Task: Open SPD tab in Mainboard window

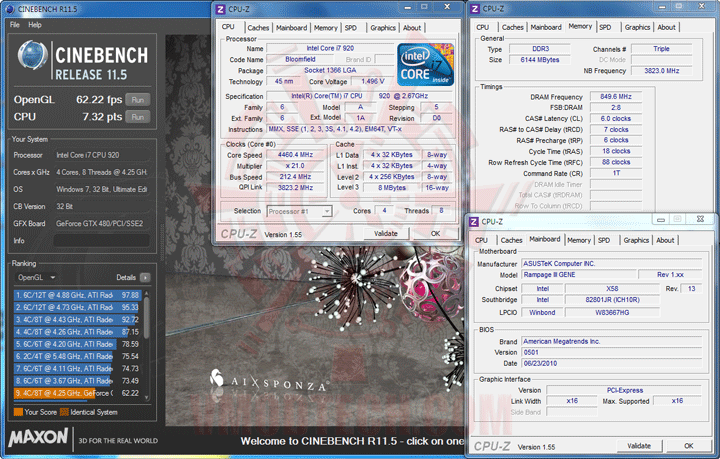Action: (x=604, y=240)
